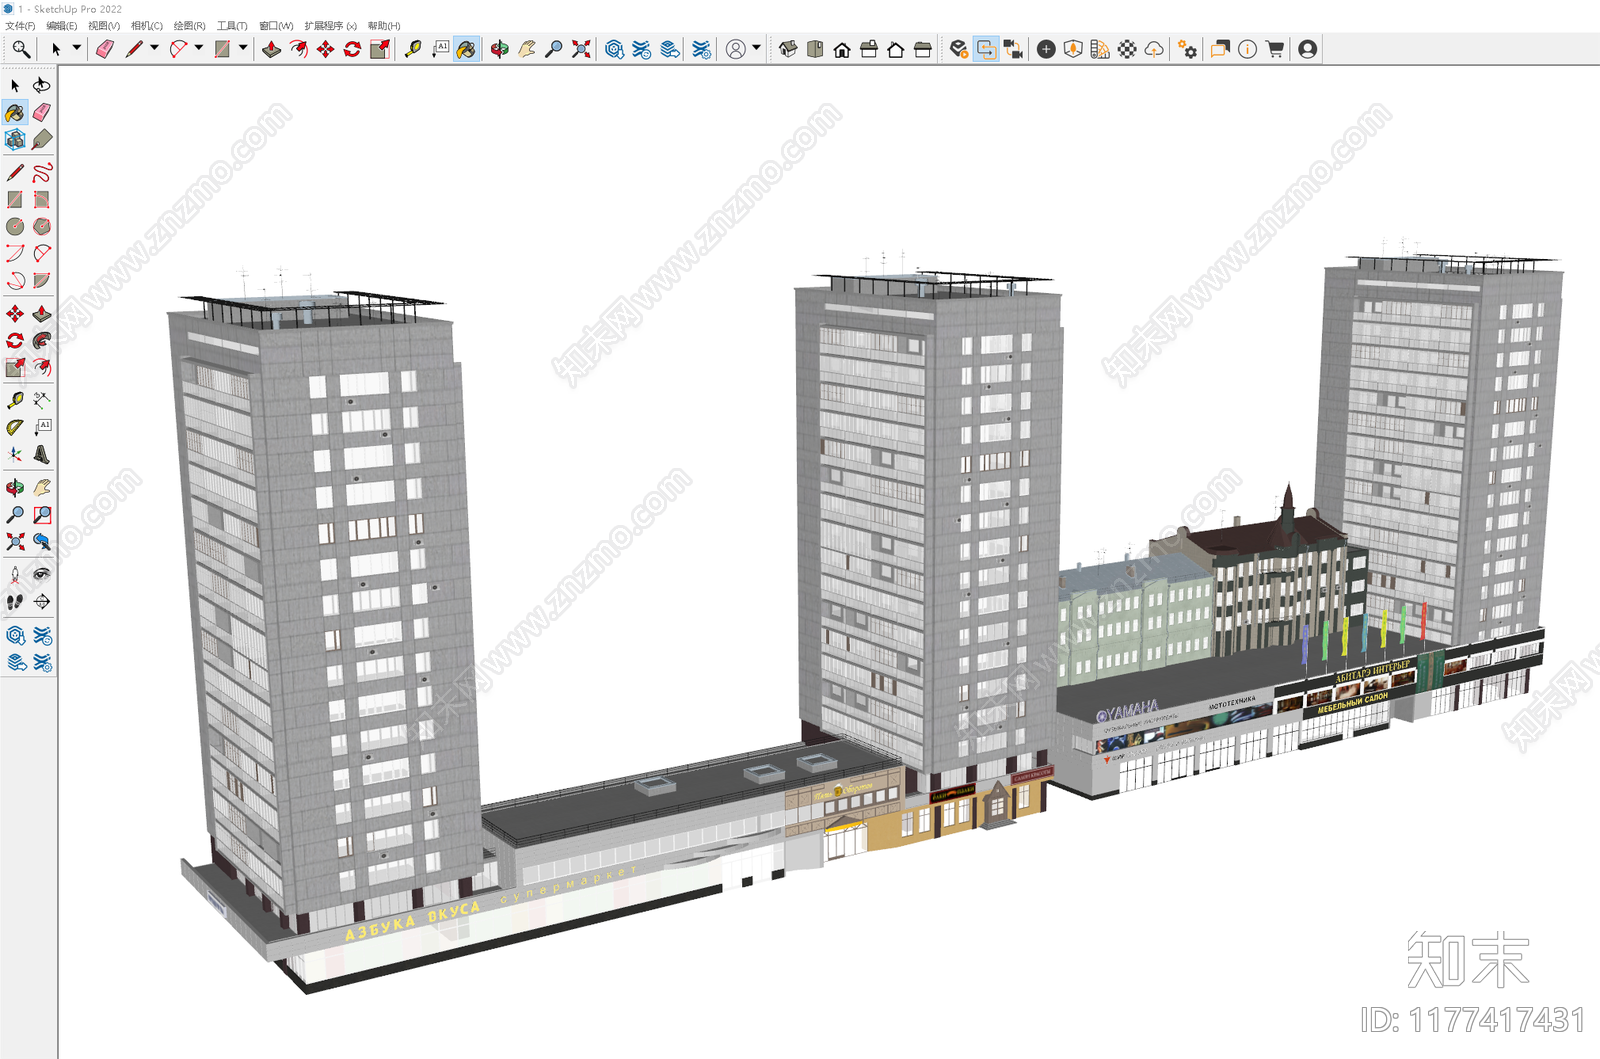Select the Axes tool
The height and width of the screenshot is (1059, 1600).
[15, 455]
